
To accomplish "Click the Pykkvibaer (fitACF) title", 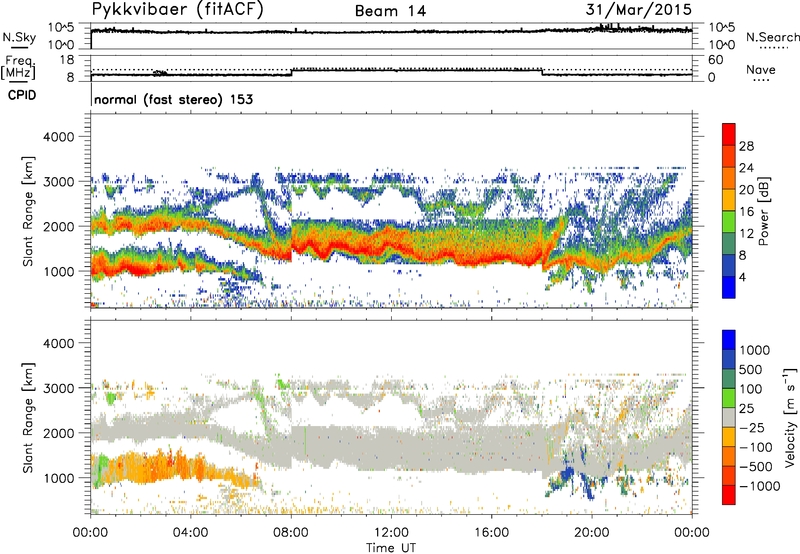I will click(x=178, y=10).
